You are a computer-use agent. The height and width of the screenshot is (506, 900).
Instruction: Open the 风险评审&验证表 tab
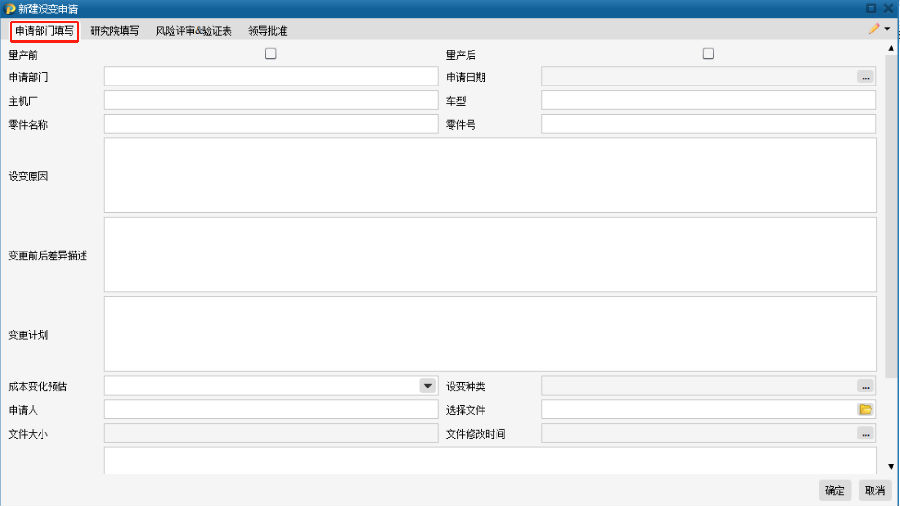[x=193, y=31]
